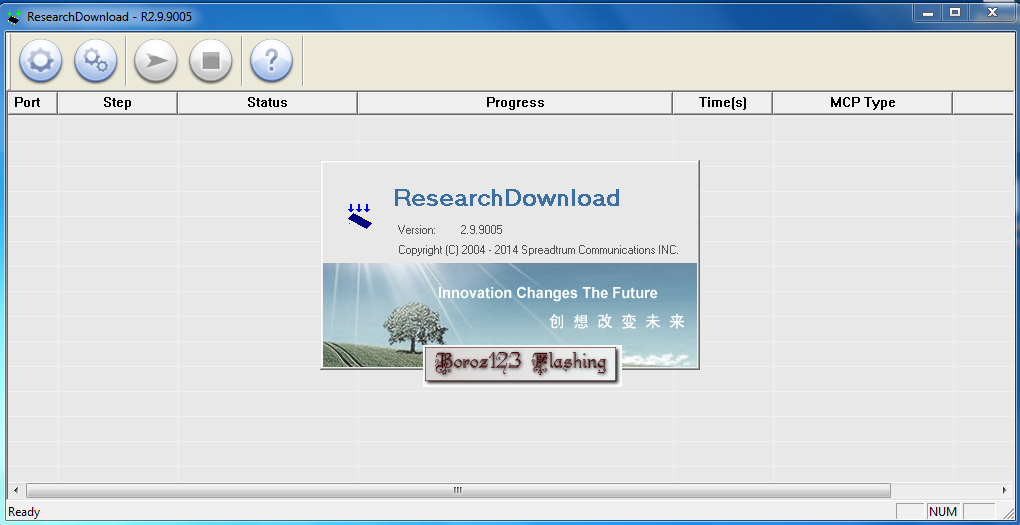The width and height of the screenshot is (1020, 525).
Task: Click the NUM indicator in status bar
Action: point(943,511)
